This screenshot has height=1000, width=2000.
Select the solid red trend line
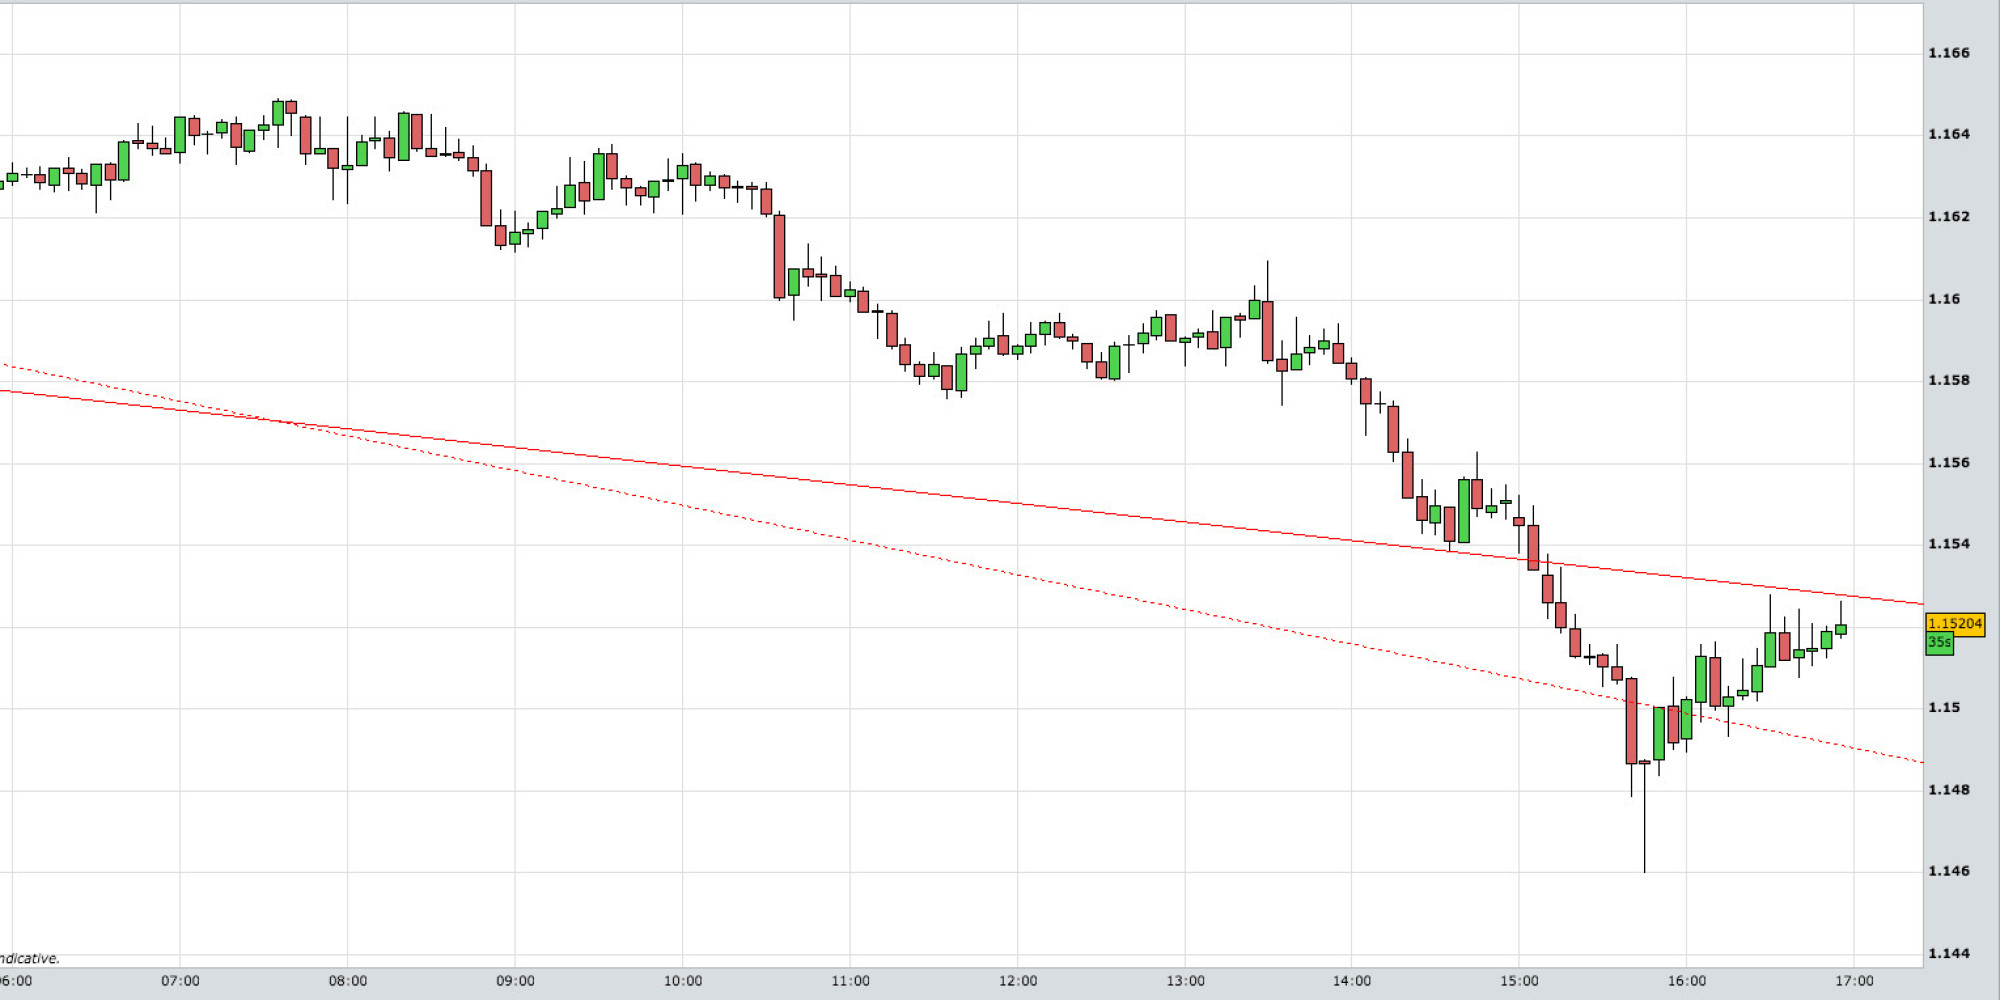[960, 495]
